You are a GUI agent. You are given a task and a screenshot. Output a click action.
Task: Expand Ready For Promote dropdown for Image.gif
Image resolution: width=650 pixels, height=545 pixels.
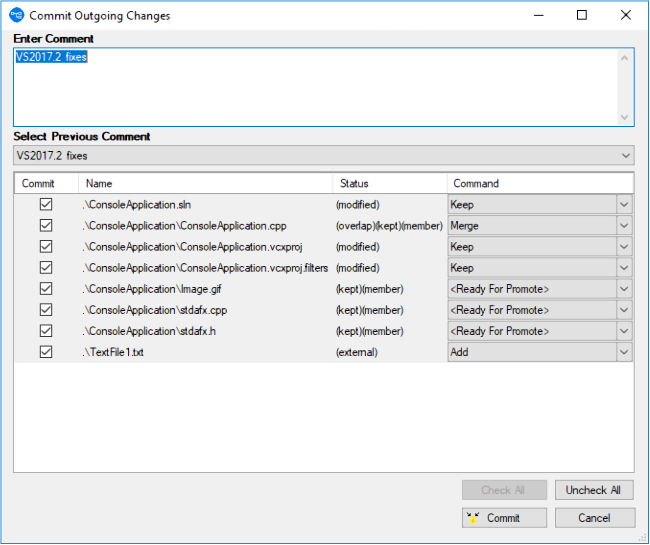[x=624, y=289]
